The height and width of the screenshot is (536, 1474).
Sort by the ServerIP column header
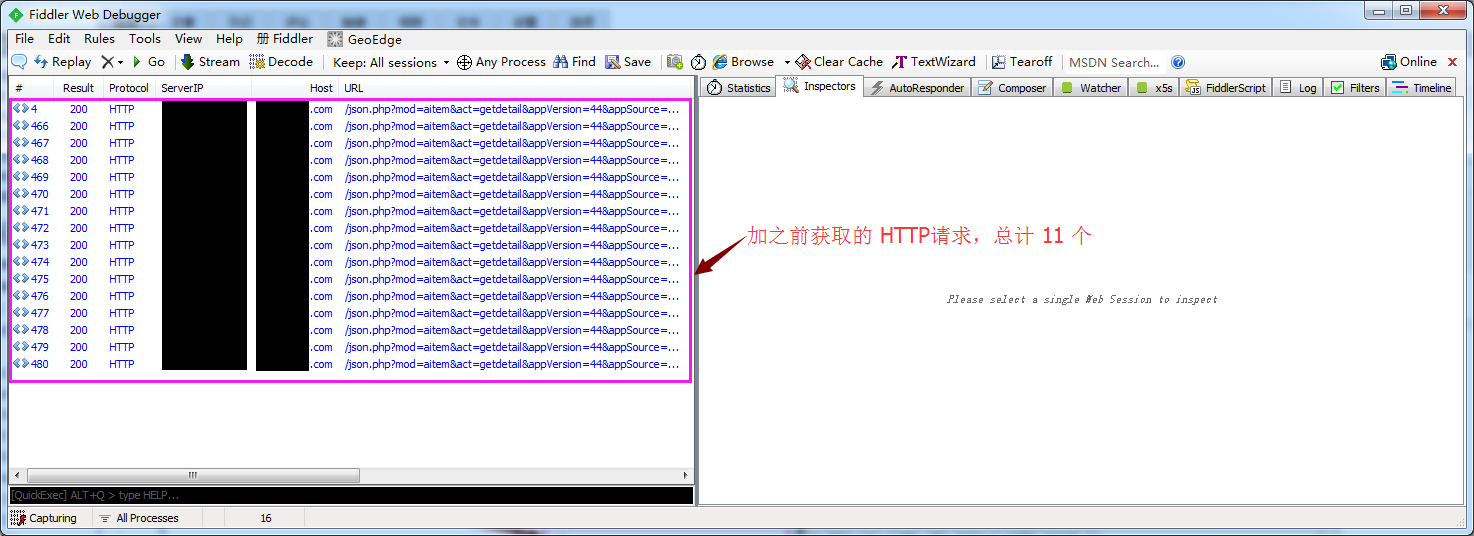204,88
